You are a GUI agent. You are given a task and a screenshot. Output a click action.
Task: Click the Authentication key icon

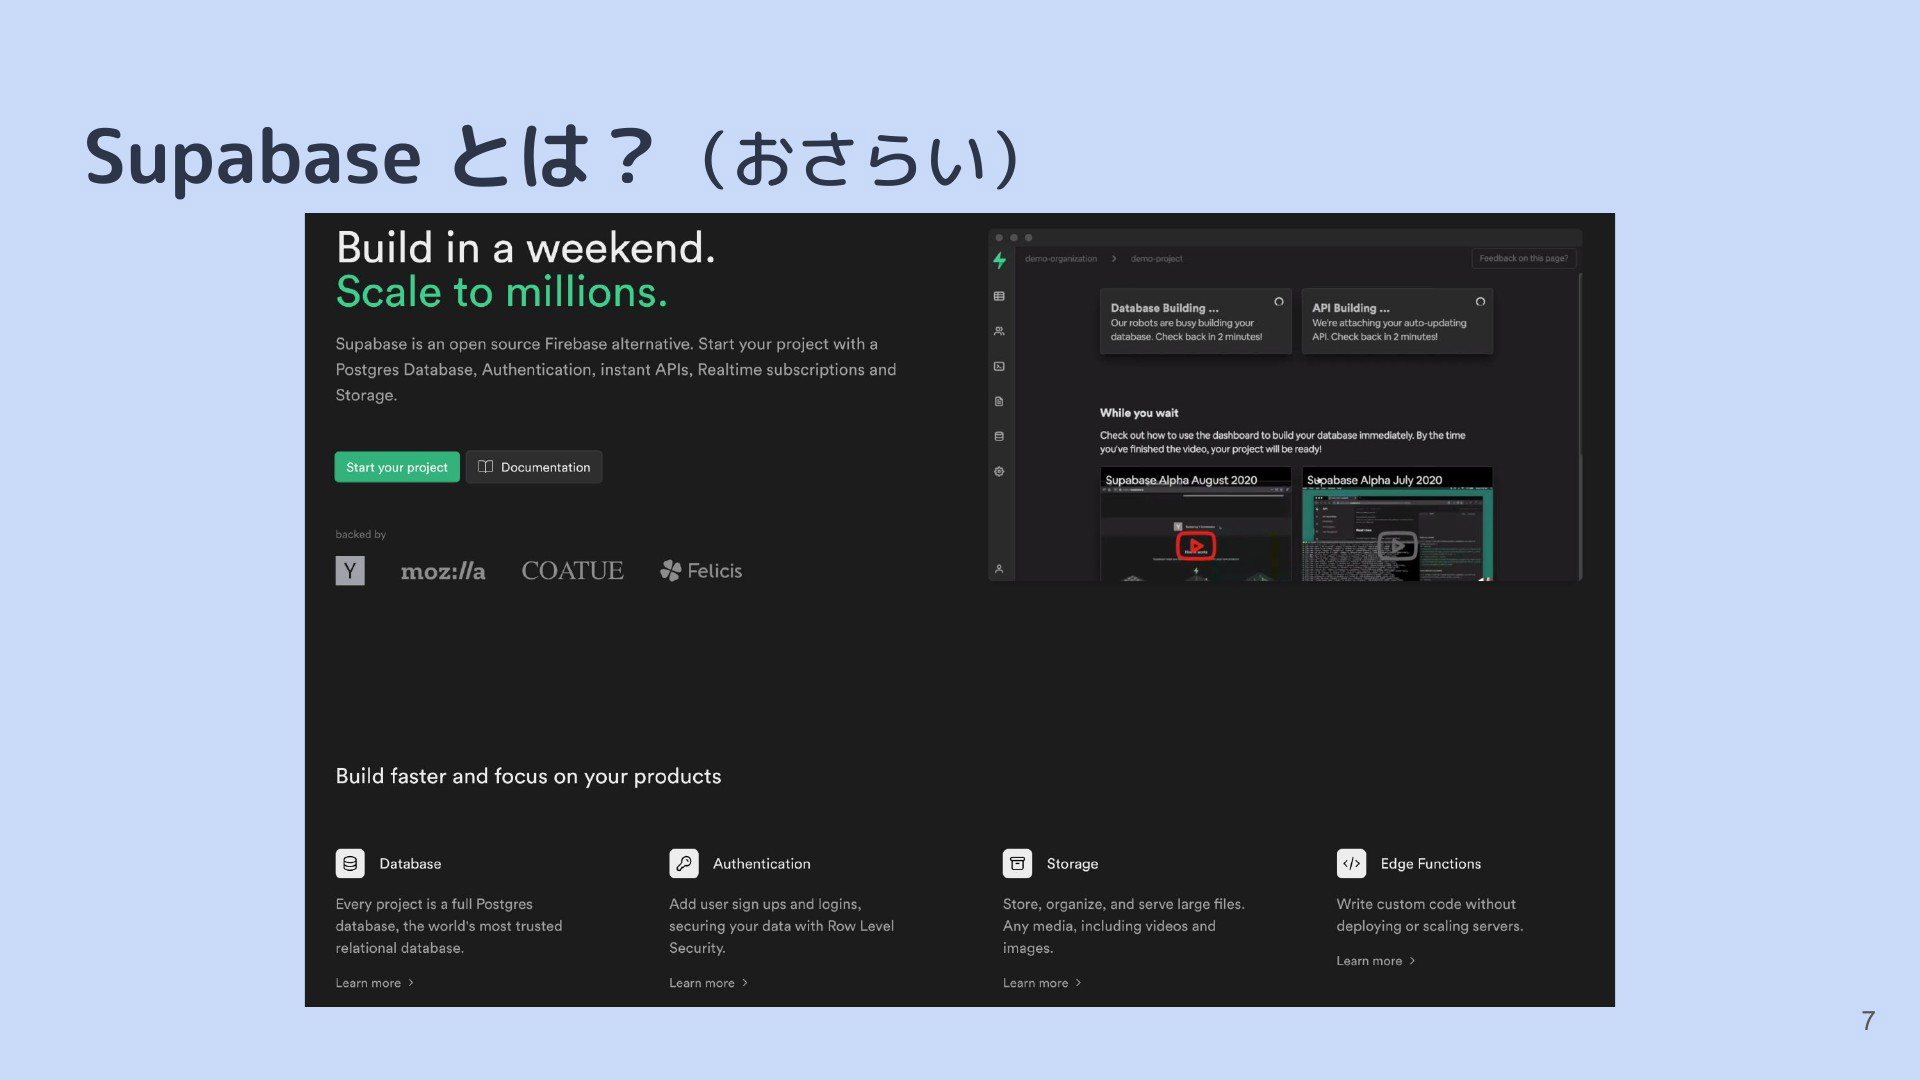click(x=684, y=863)
